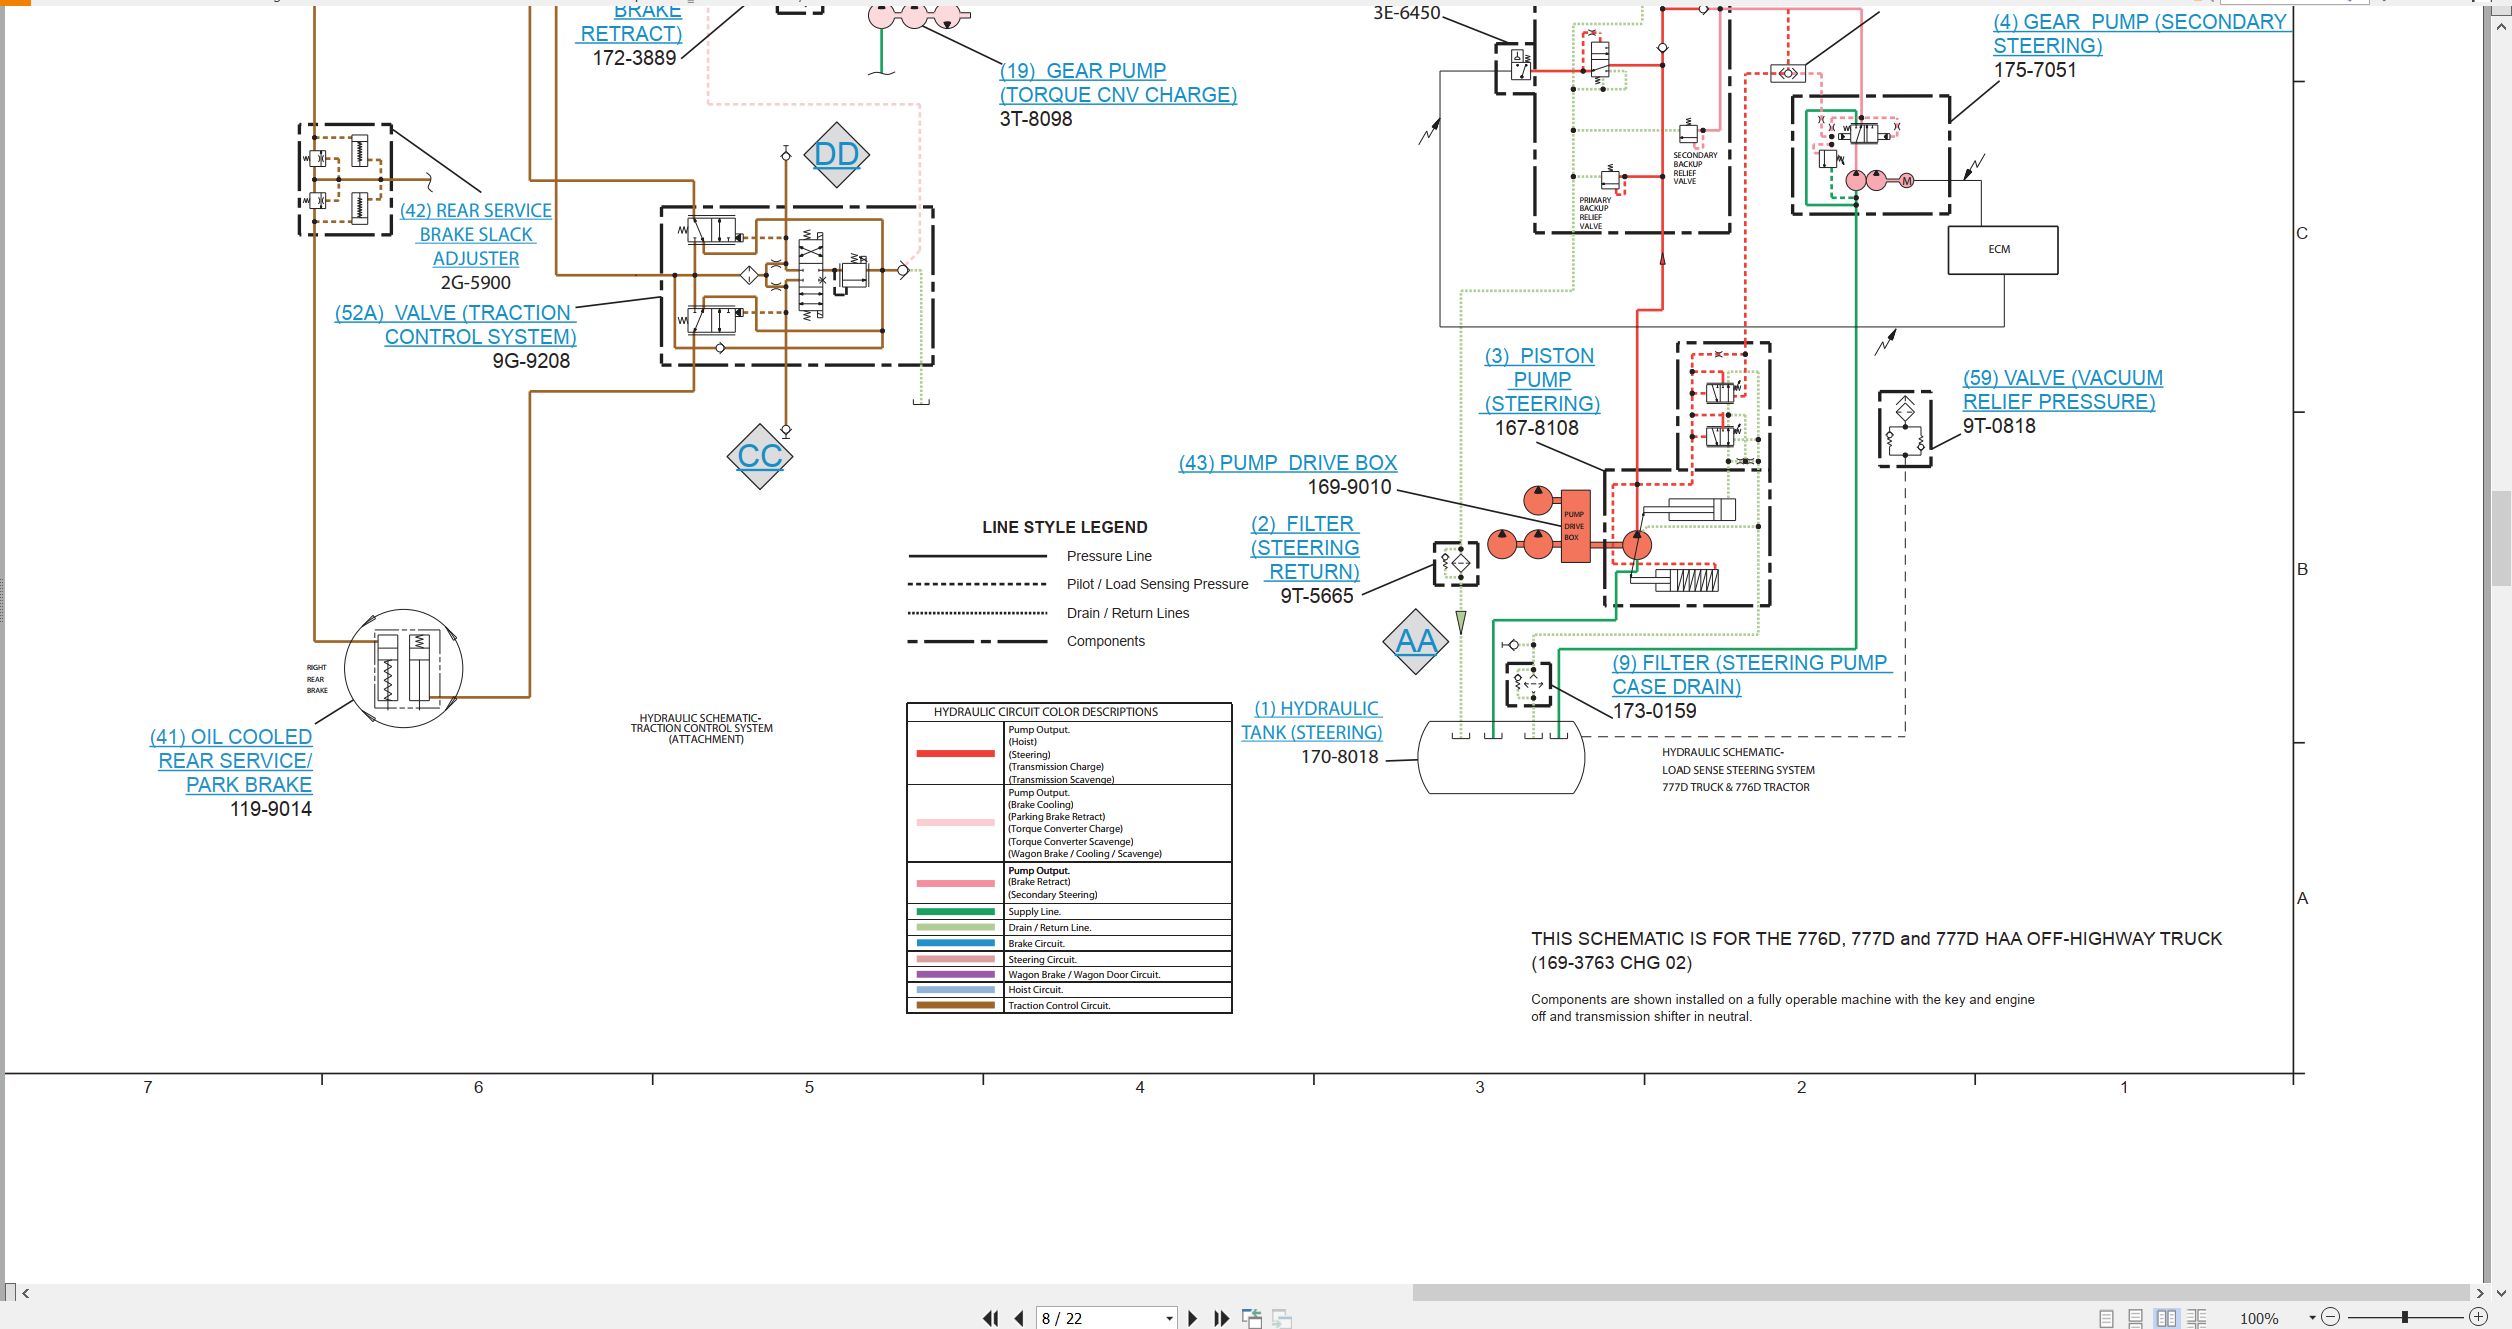Open link (19) Gear Pump Torque CNV Charge

point(1118,83)
